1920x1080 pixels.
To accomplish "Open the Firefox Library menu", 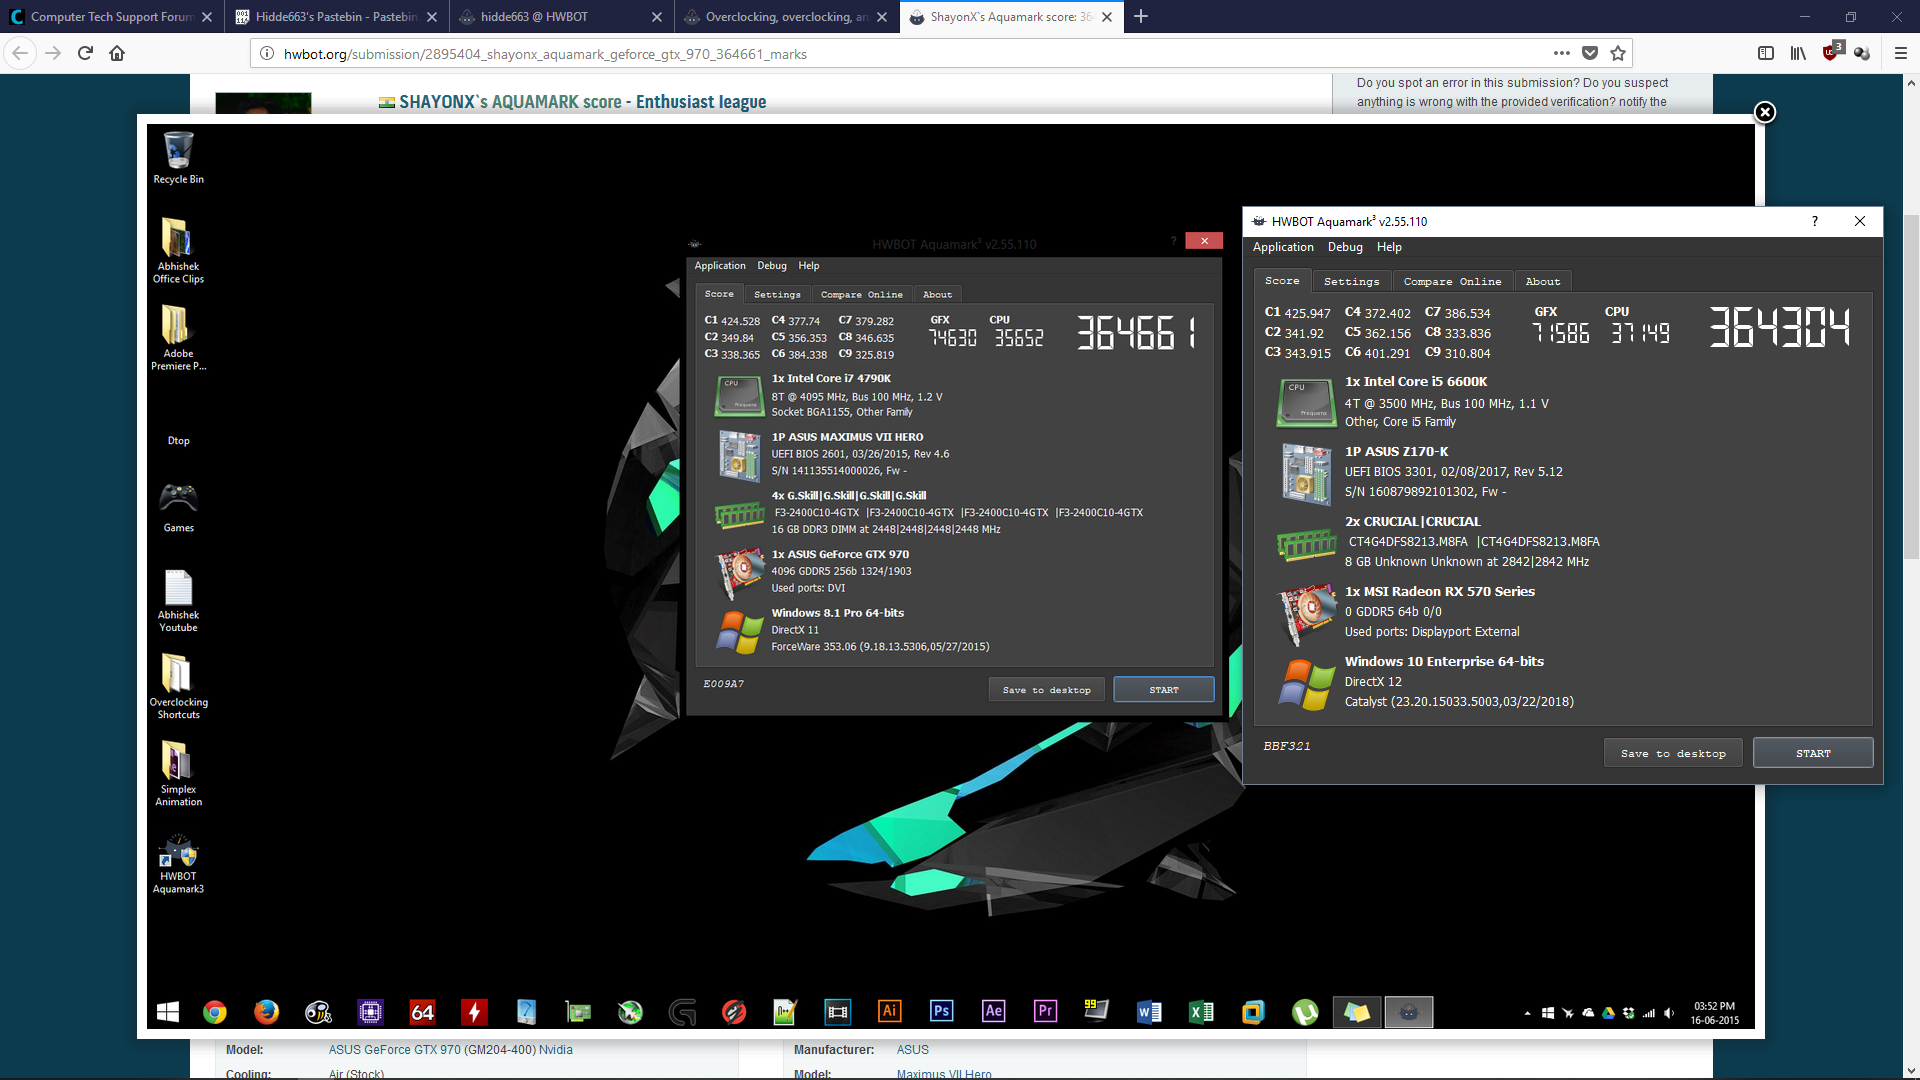I will point(1798,53).
